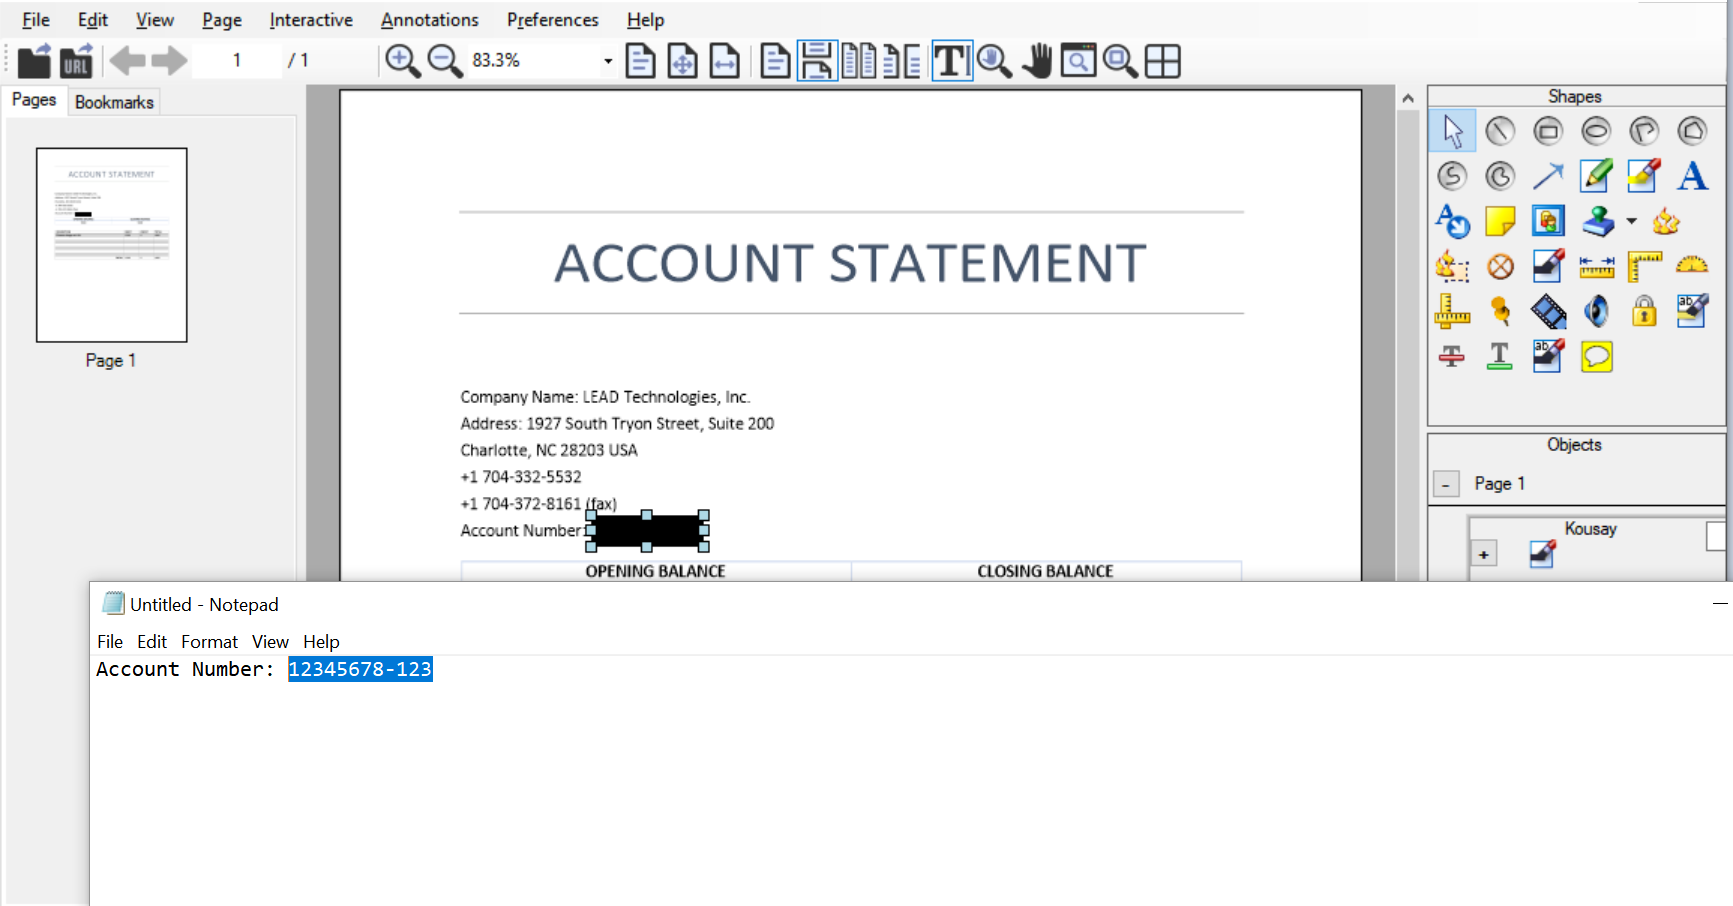This screenshot has width=1733, height=906.
Task: Select the Ellipse shape tool
Action: tap(1596, 130)
